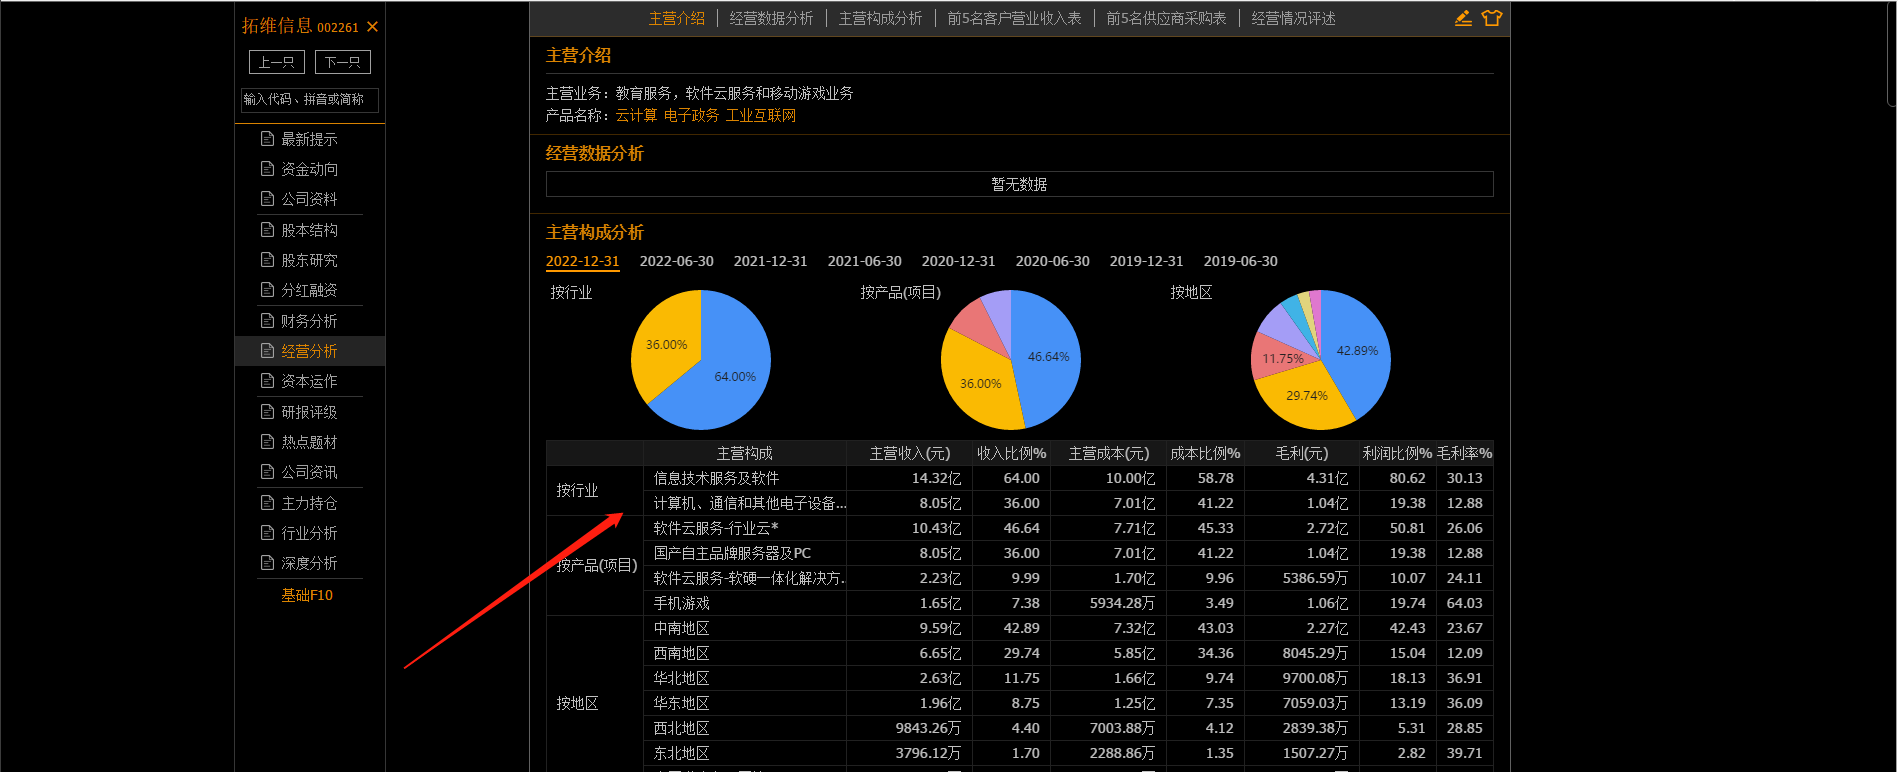Click the 手机游戏 table row

(1068, 603)
